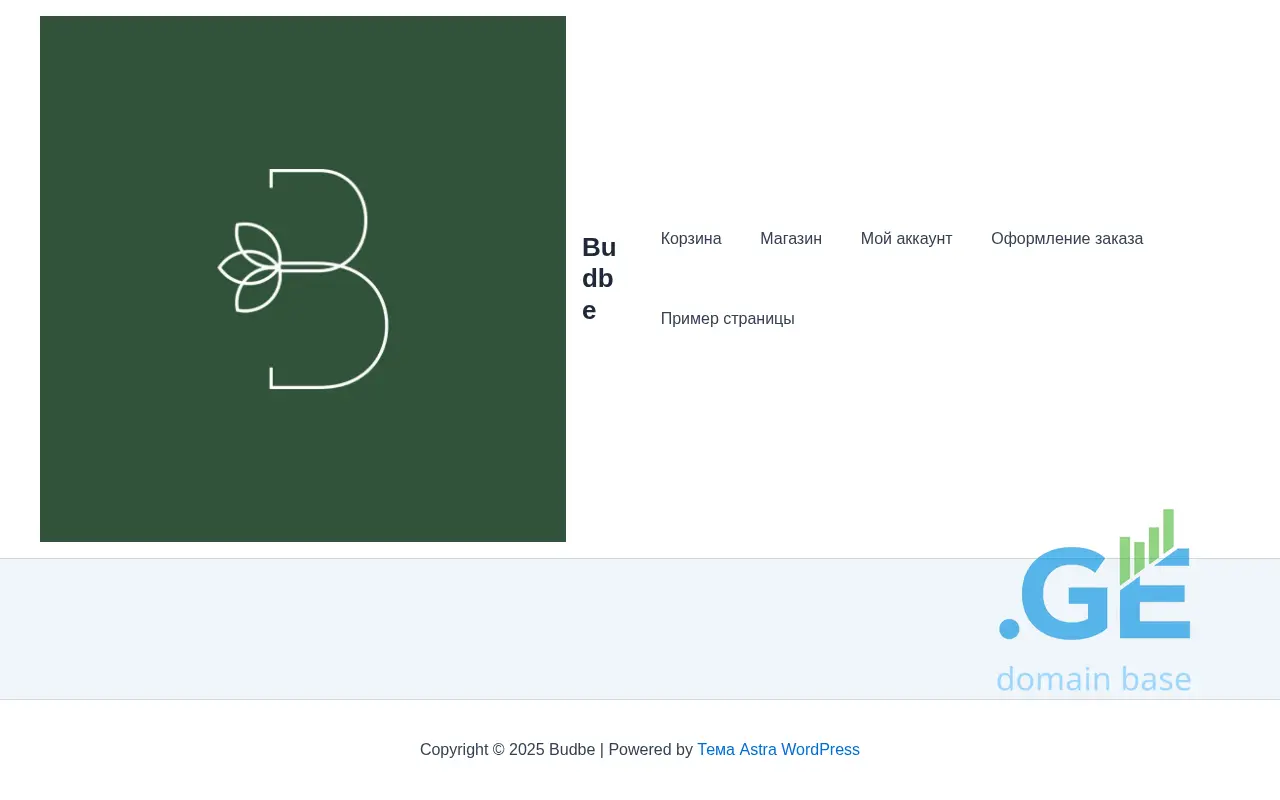Open the Корзина menu item
1280x800 pixels.
tap(691, 239)
